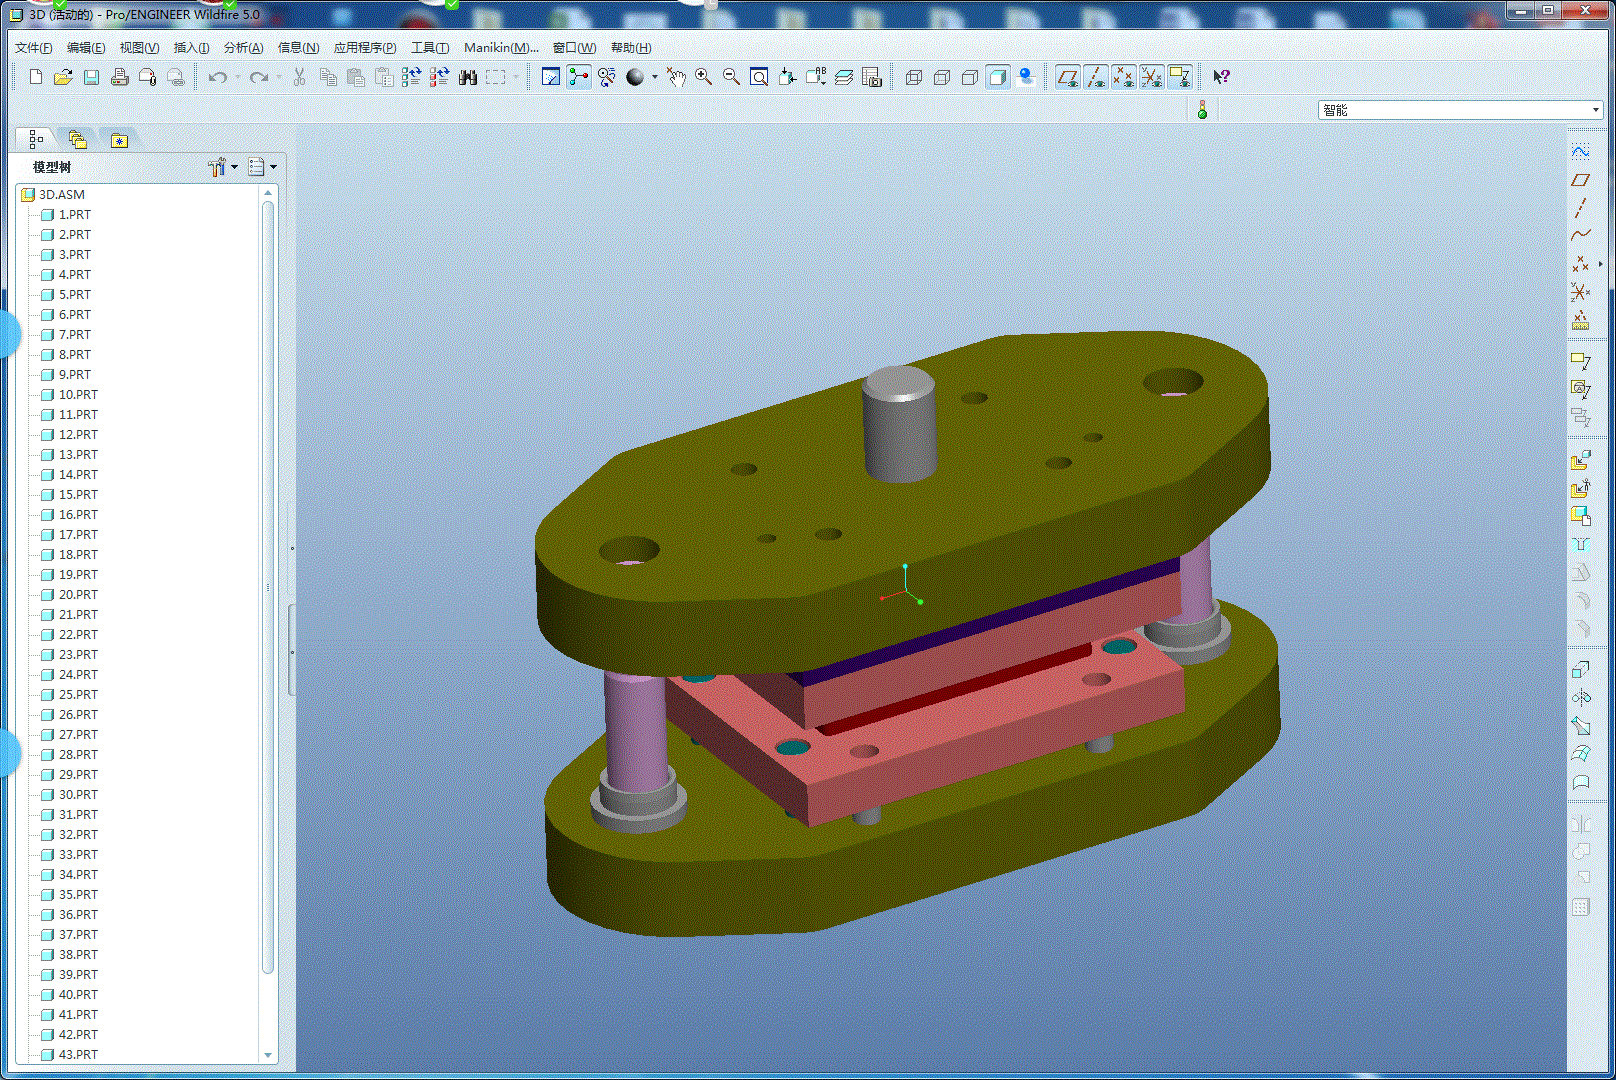Viewport: 1616px width, 1080px height.
Task: Open the 智能 selection filter dropdown
Action: 1595,110
